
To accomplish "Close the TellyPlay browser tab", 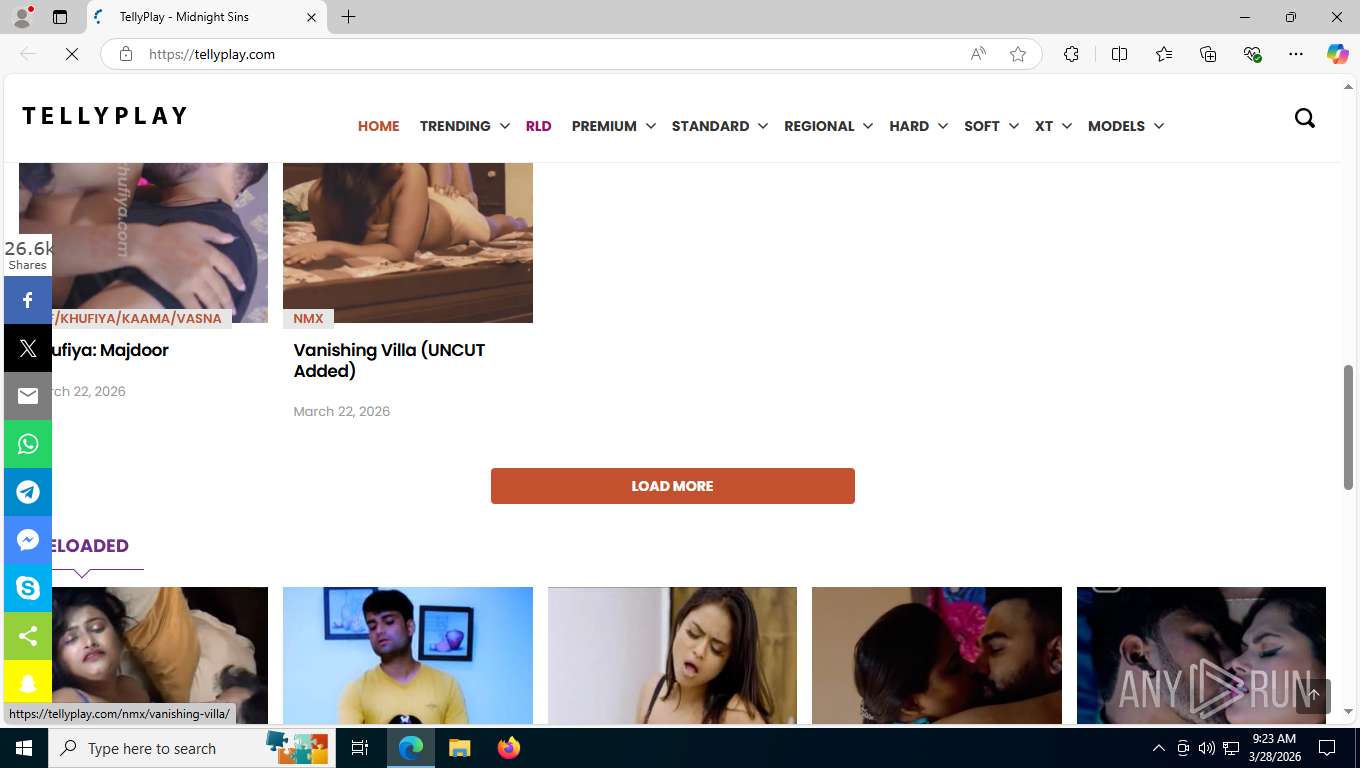I will (311, 17).
